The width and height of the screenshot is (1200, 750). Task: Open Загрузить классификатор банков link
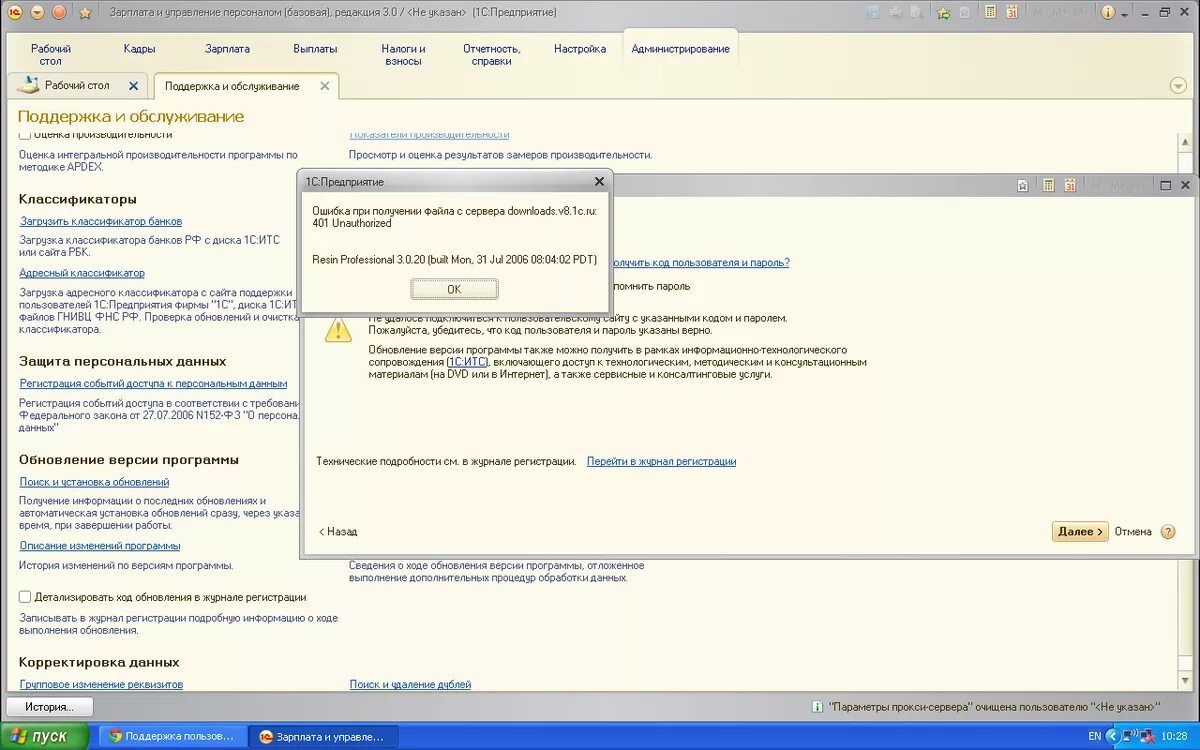(x=101, y=221)
